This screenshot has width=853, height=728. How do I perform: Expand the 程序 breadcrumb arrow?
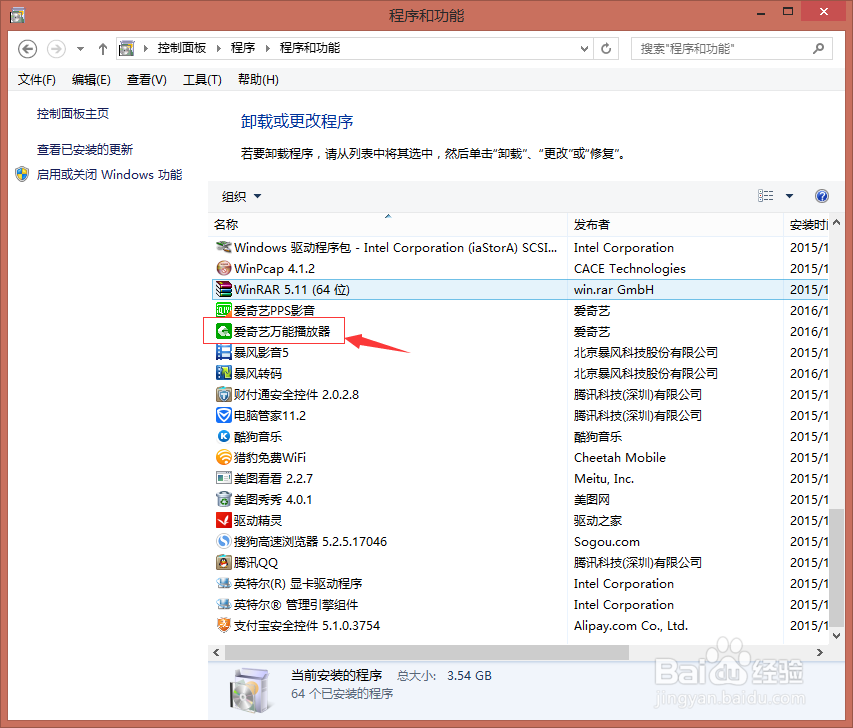point(267,48)
